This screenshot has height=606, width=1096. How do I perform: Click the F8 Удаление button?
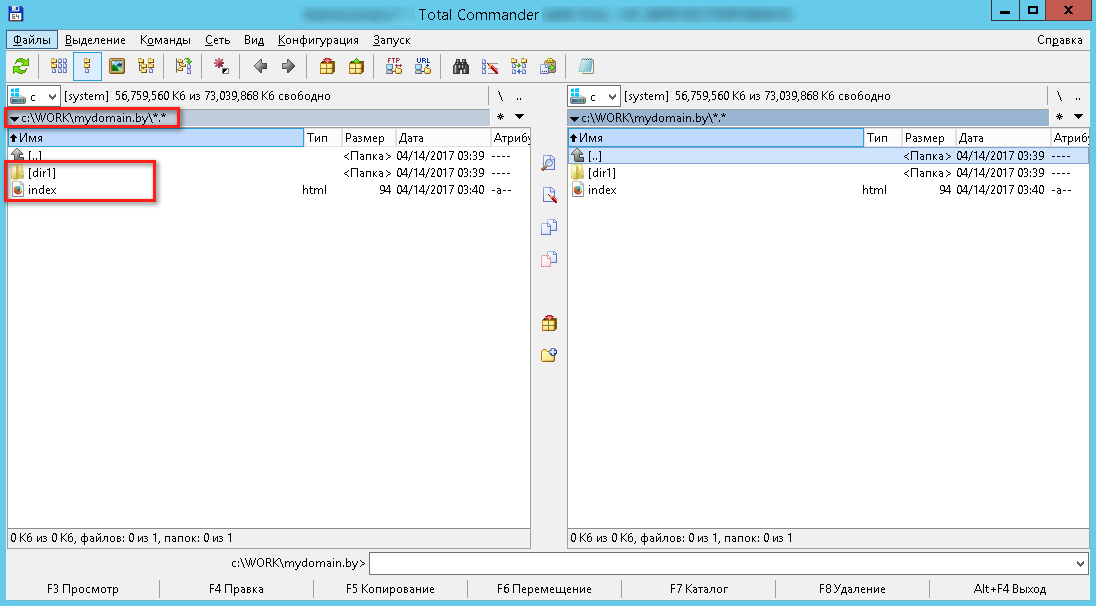click(x=852, y=589)
